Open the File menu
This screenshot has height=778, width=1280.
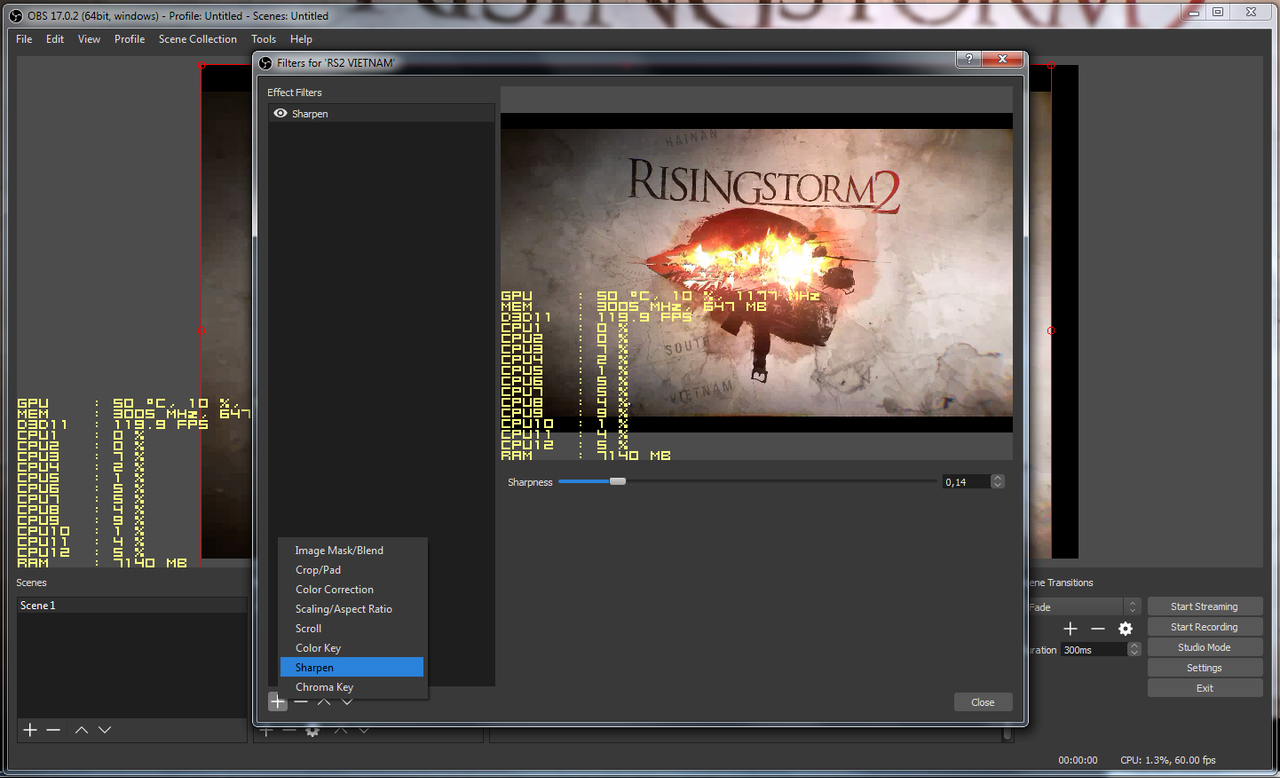[x=24, y=39]
